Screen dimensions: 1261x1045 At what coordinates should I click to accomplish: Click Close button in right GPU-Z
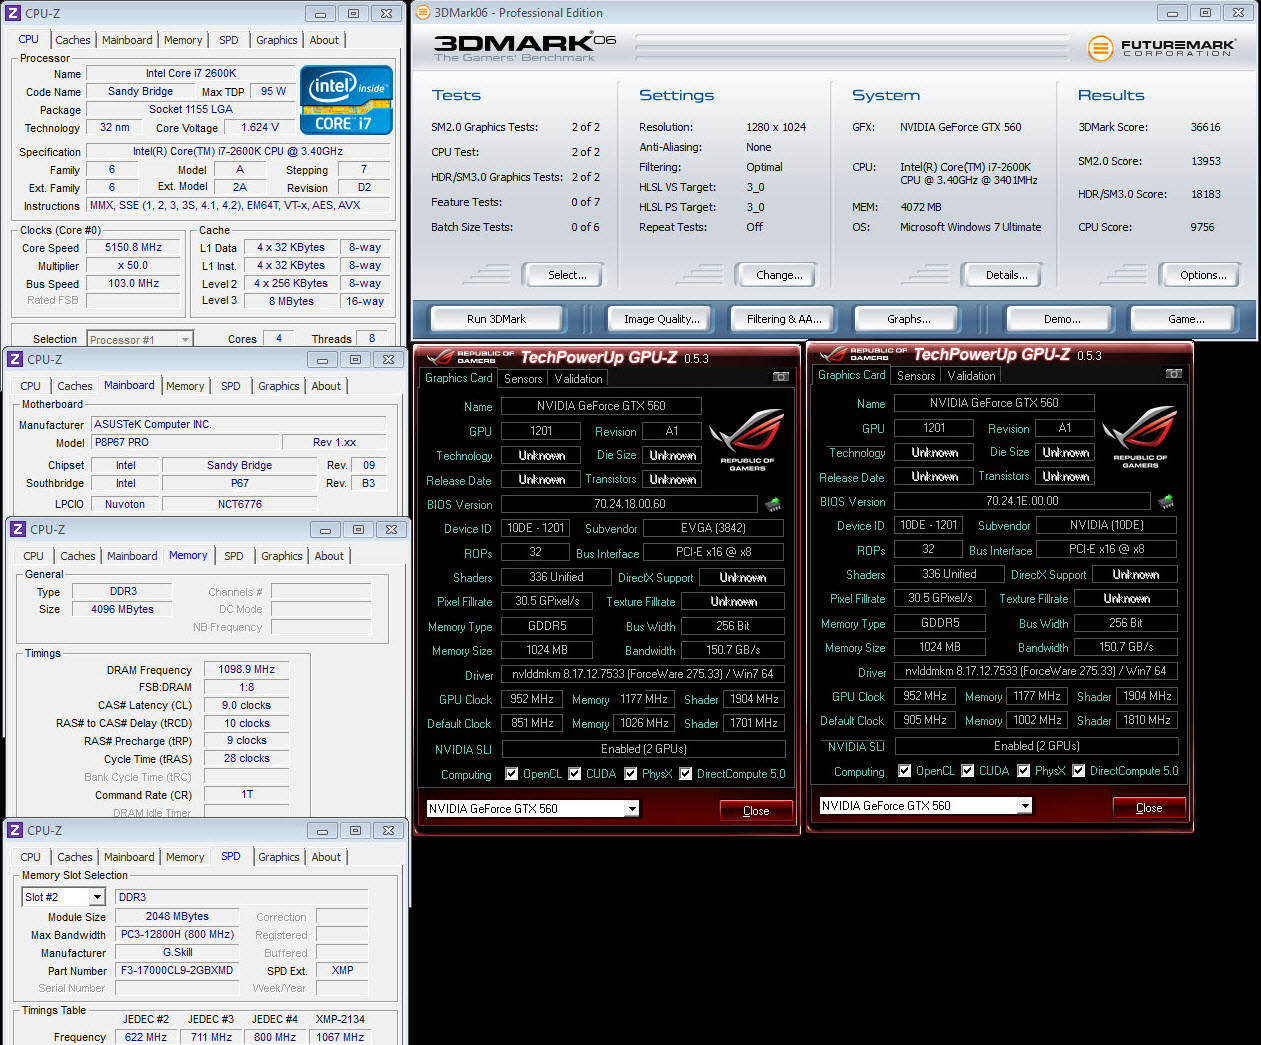(x=1149, y=808)
